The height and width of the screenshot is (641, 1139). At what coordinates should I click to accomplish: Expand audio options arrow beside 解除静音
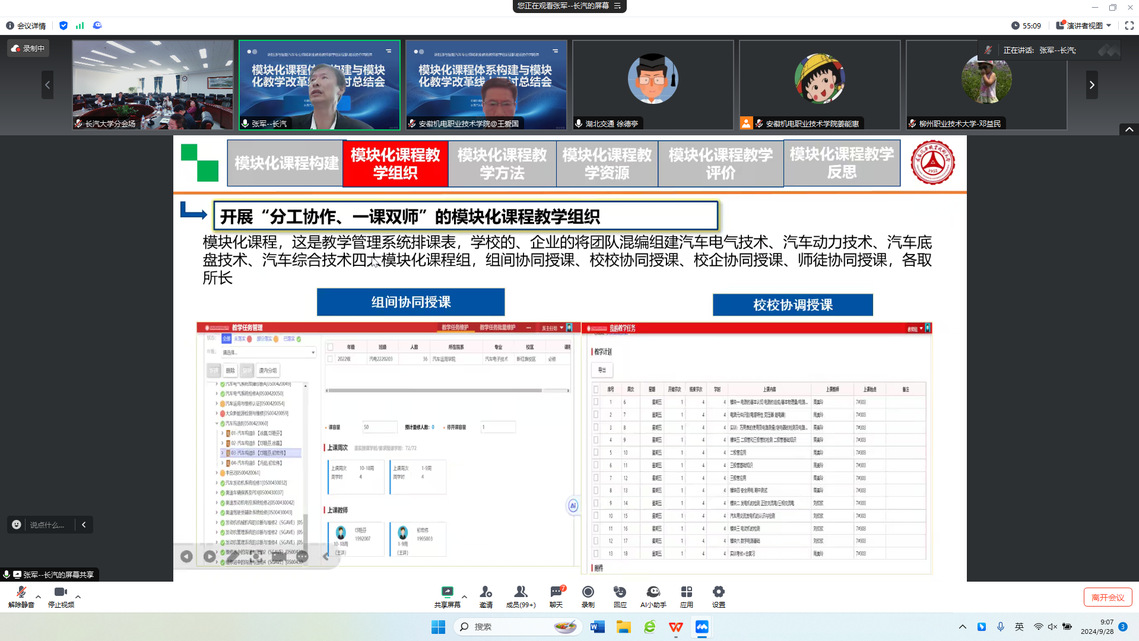pyautogui.click(x=38, y=596)
